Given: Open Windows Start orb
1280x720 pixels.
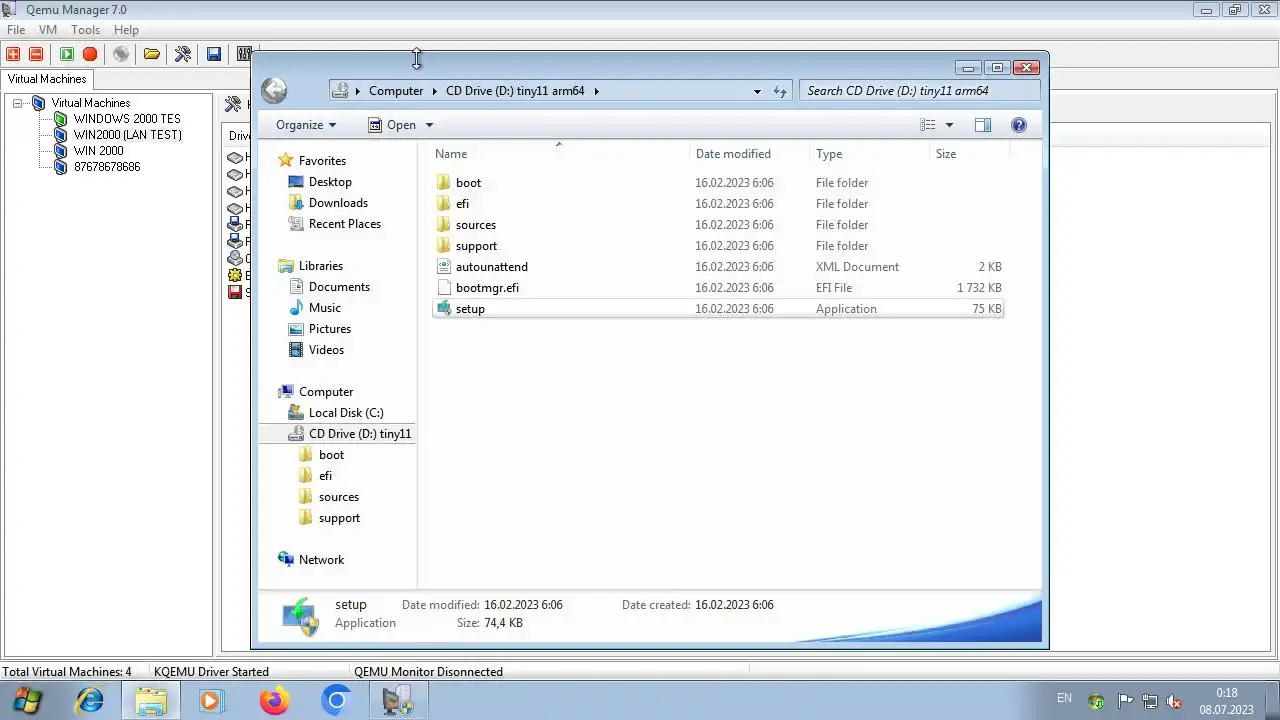Looking at the screenshot, I should coord(27,701).
